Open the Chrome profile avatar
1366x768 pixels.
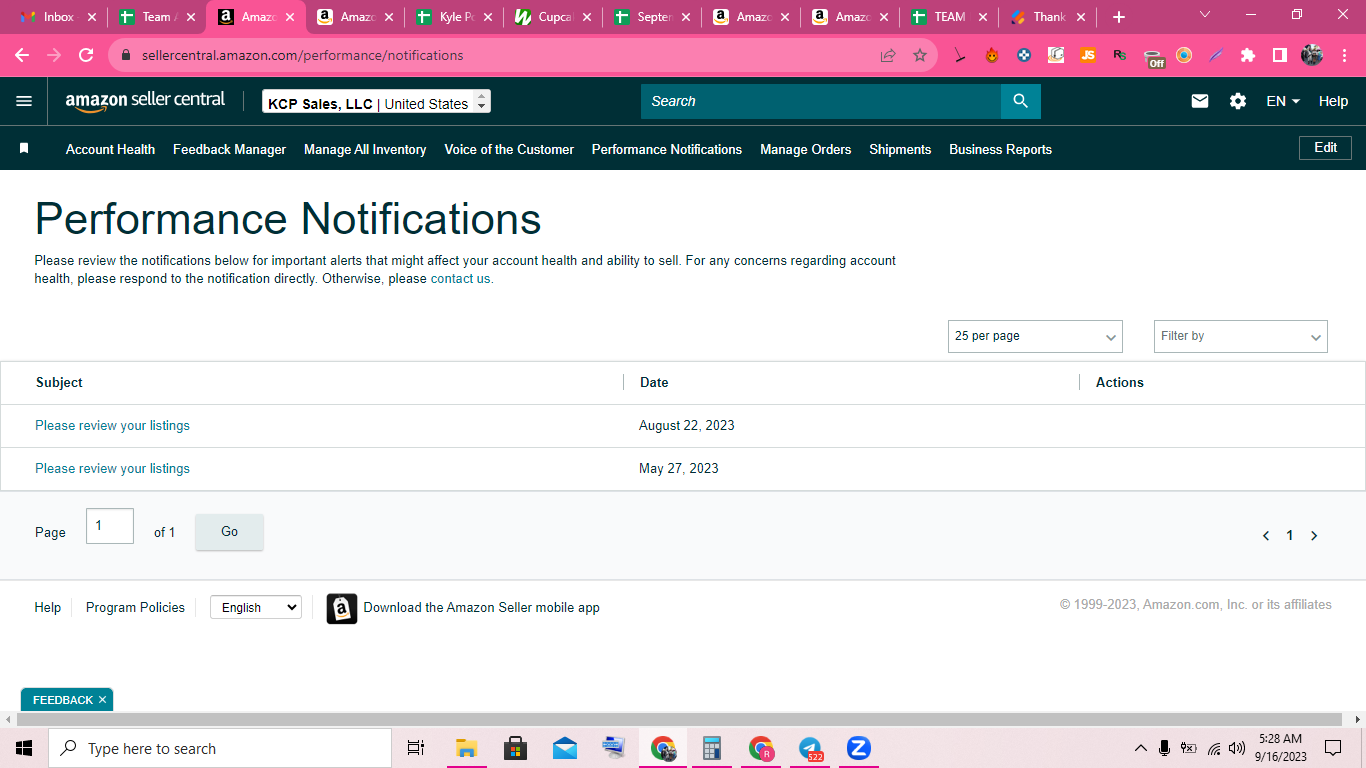coord(1312,56)
